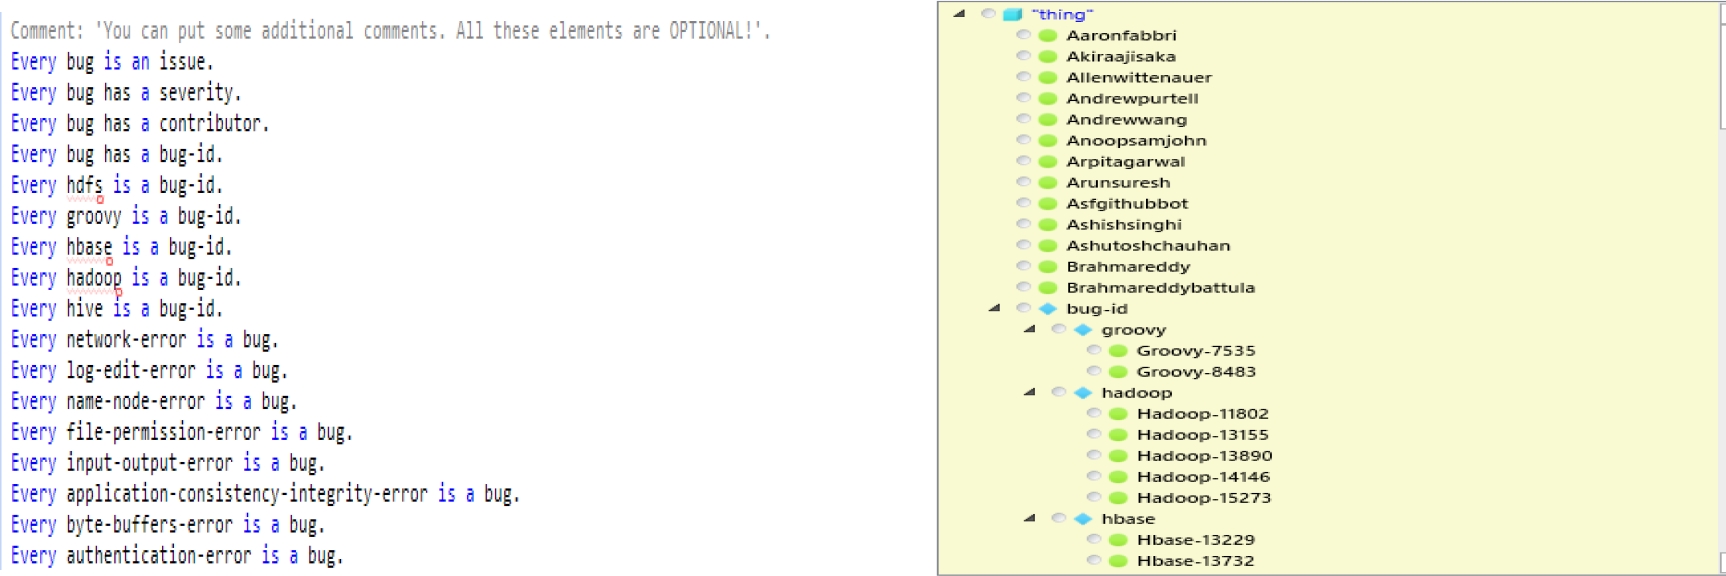Select the Brahmareddybattula tree item
This screenshot has width=1726, height=576.
tap(1160, 288)
